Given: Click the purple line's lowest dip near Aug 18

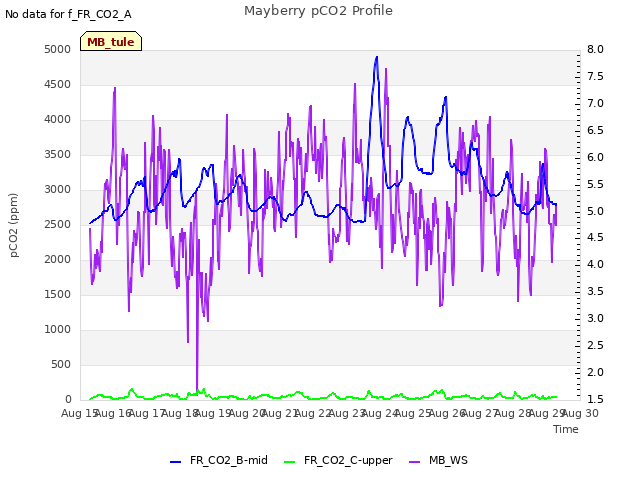Looking at the screenshot, I should point(197,393).
